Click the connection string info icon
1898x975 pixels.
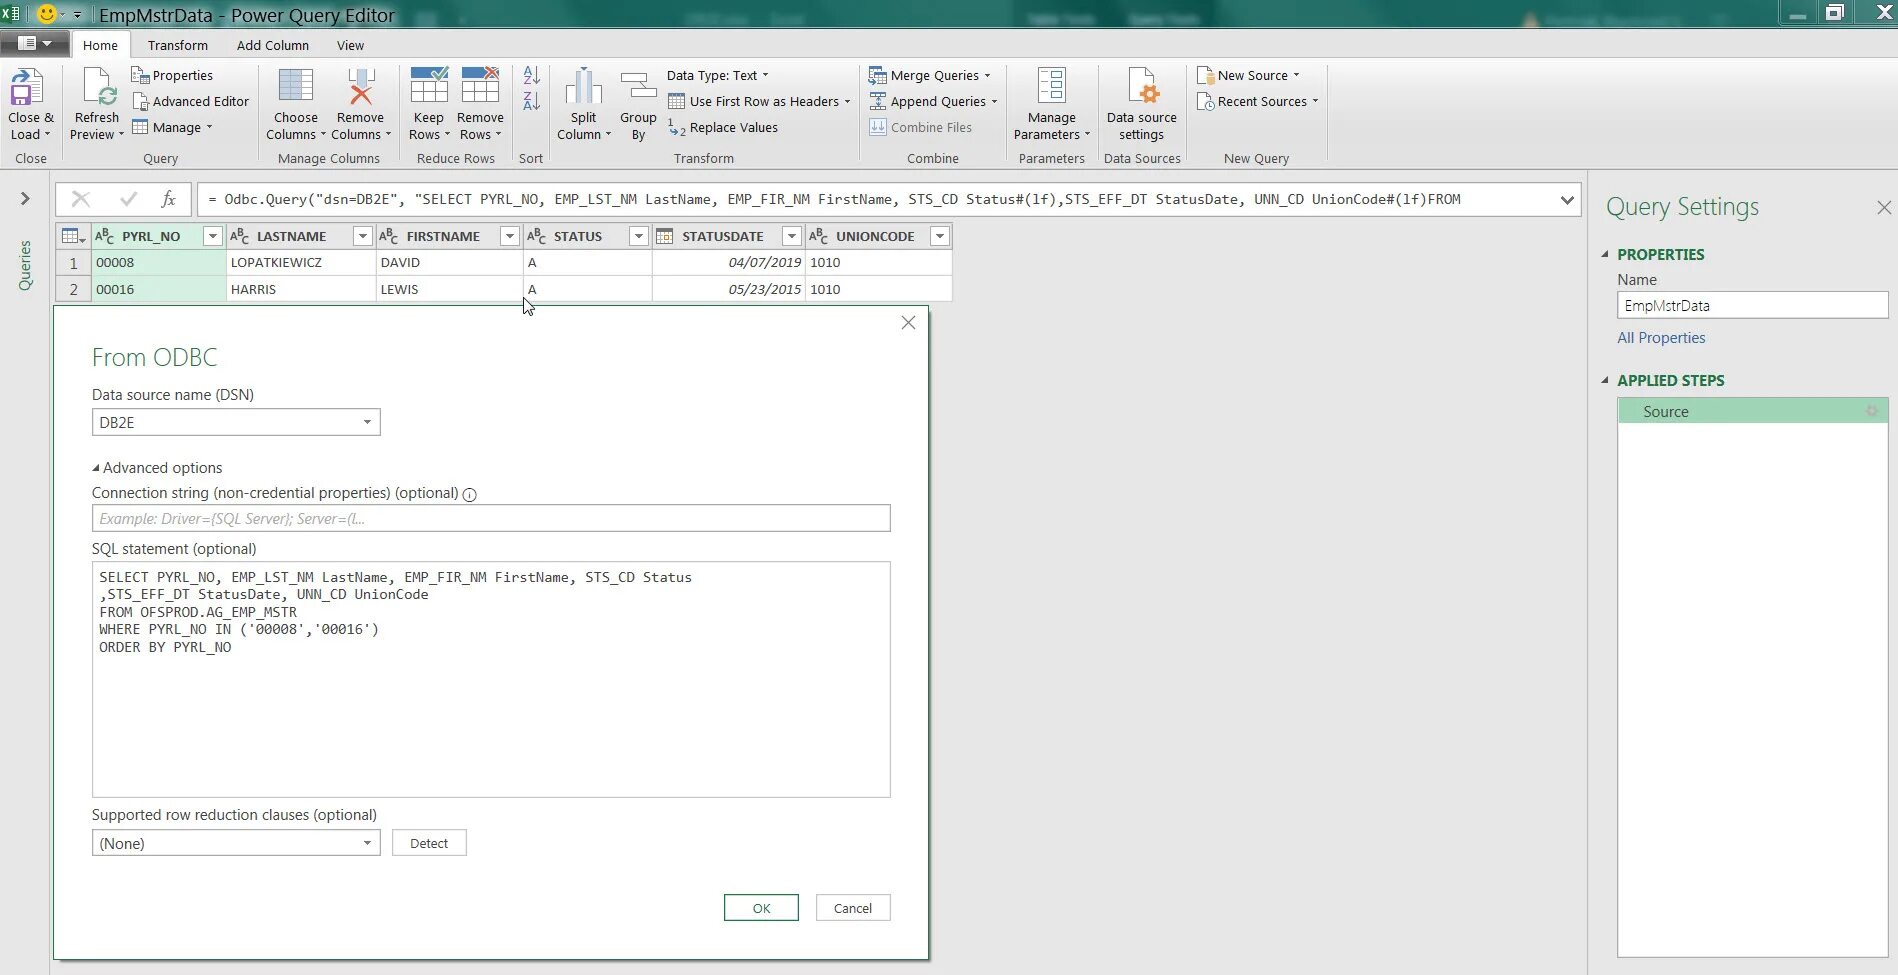pos(470,494)
